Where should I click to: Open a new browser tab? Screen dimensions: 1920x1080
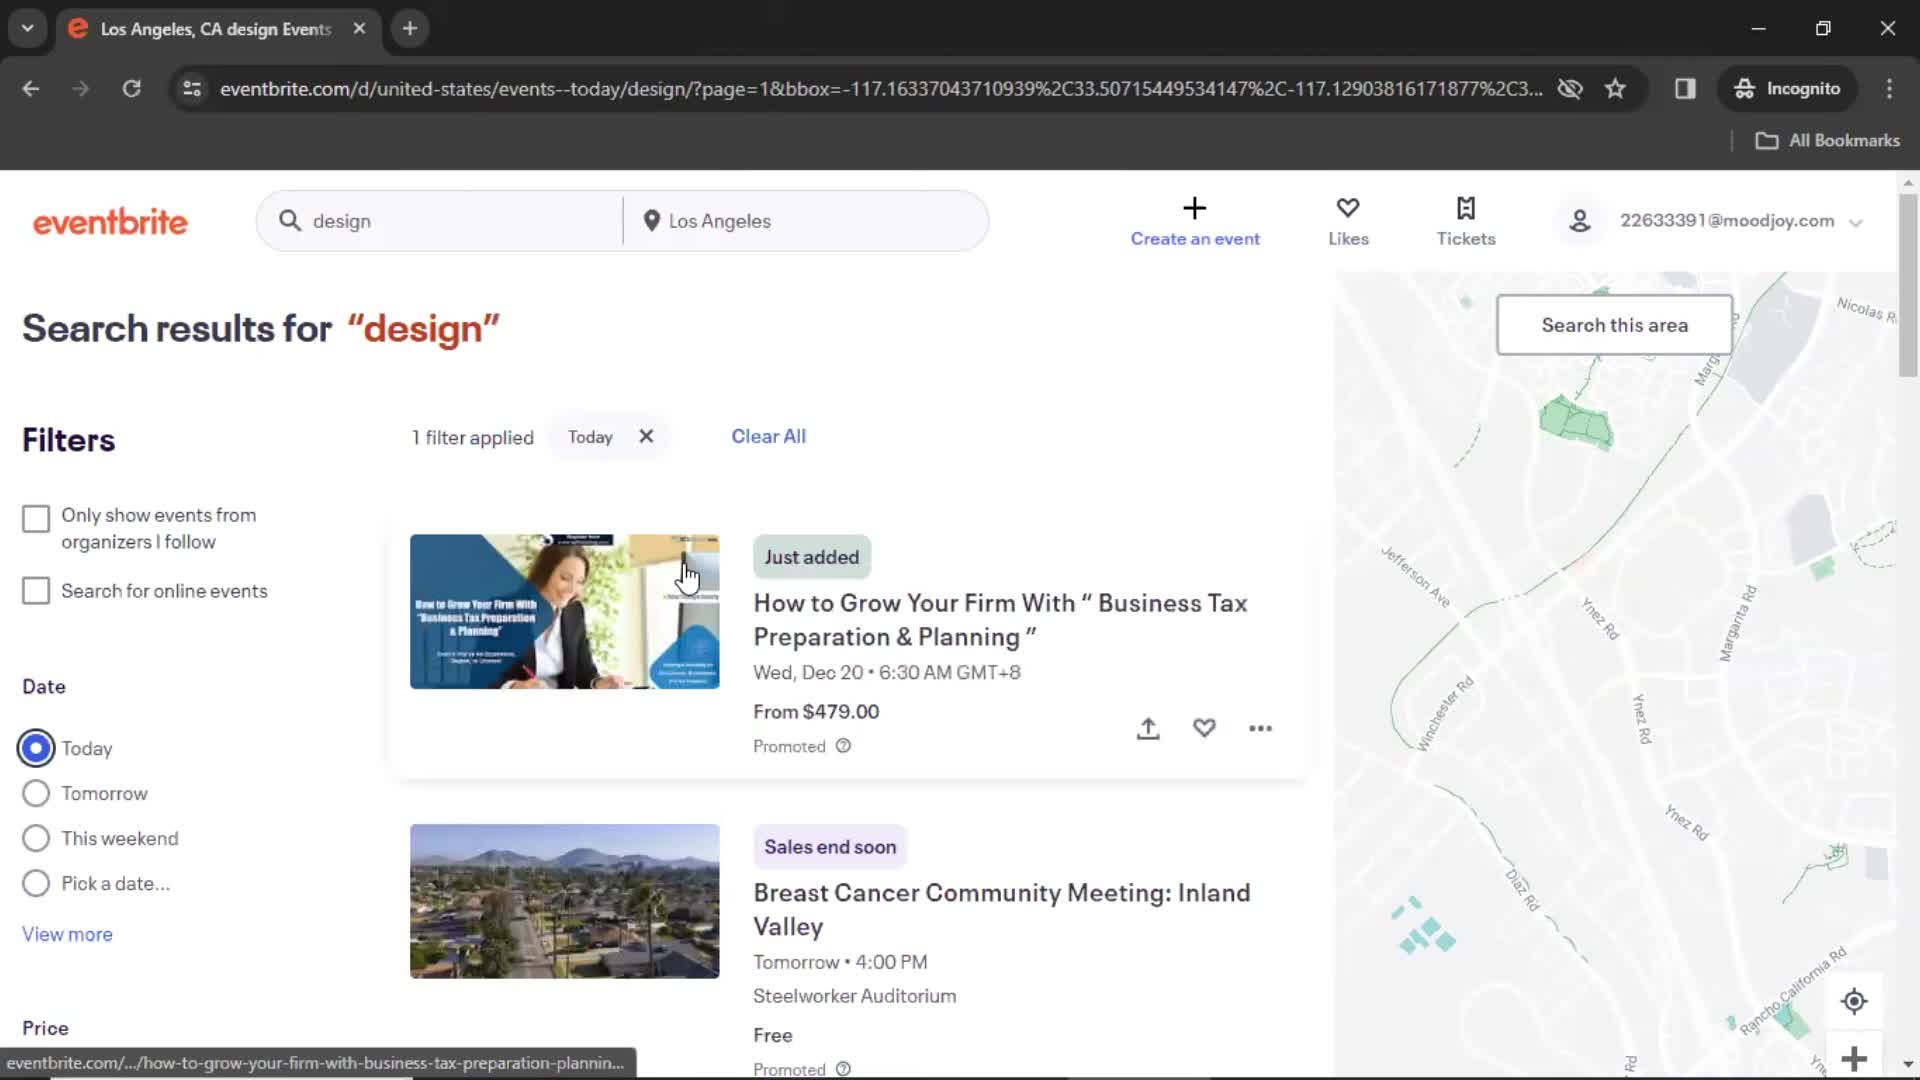coord(410,28)
